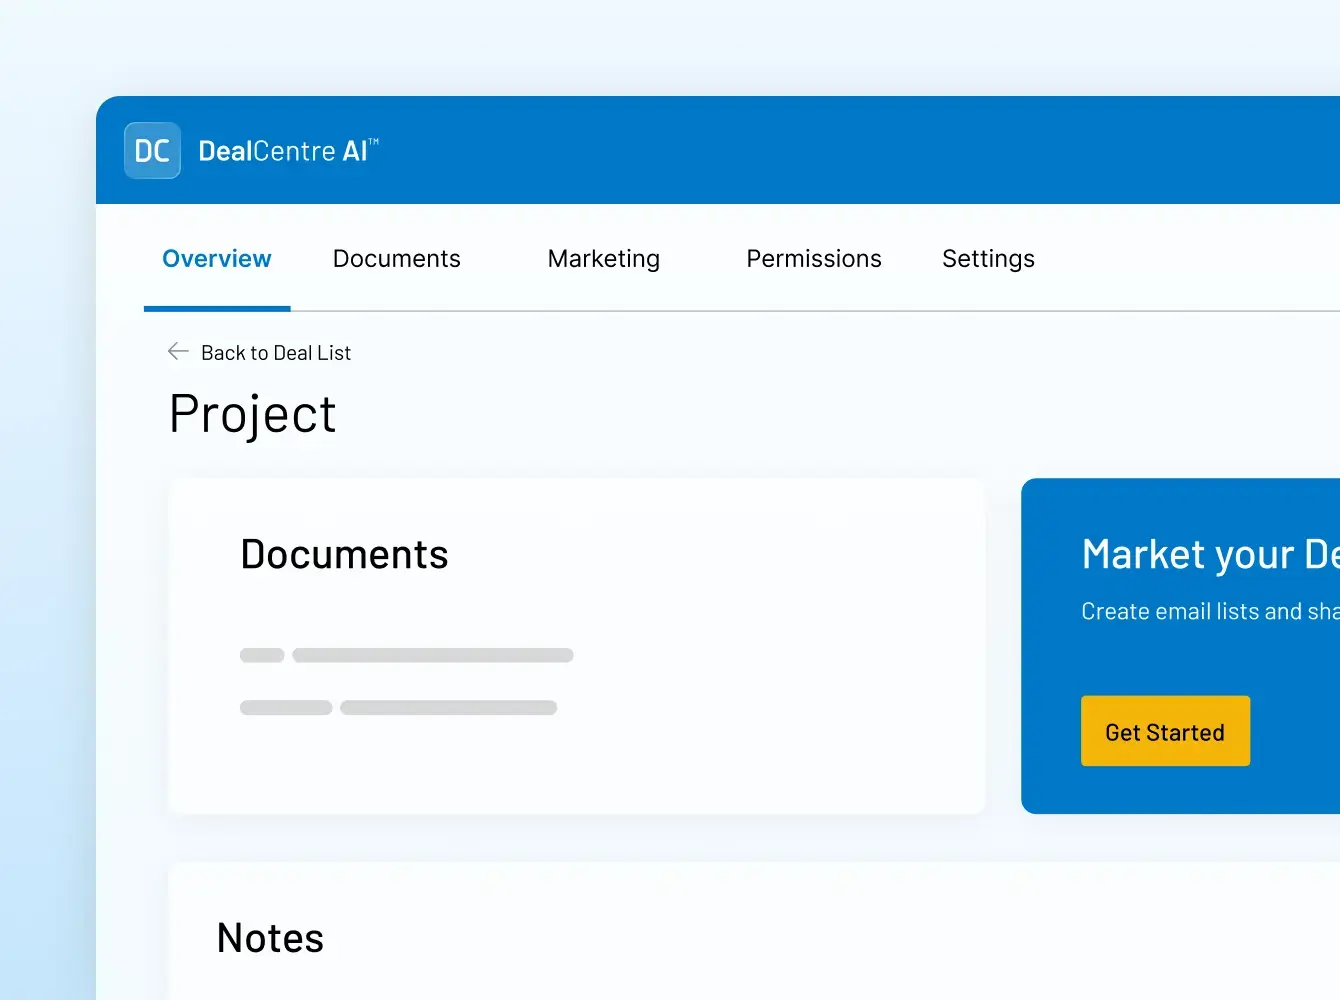The height and width of the screenshot is (1000, 1340).
Task: Click the DealCentre AI brand name
Action: [x=287, y=151]
